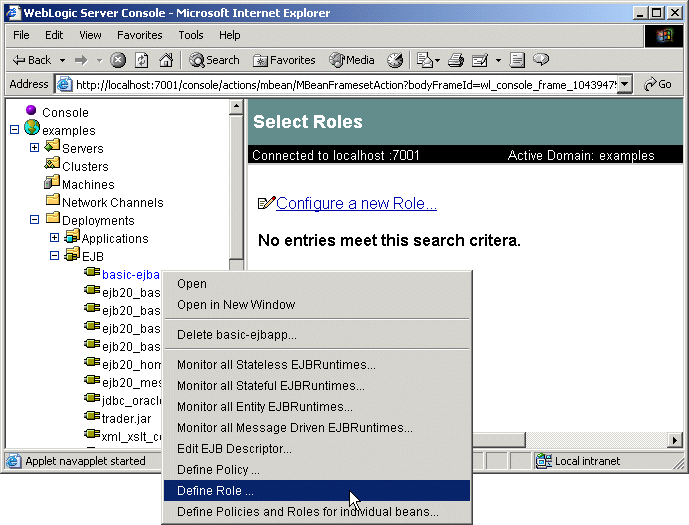Viewport: 689px width, 525px height.
Task: Expand the Applications node
Action: 54,237
